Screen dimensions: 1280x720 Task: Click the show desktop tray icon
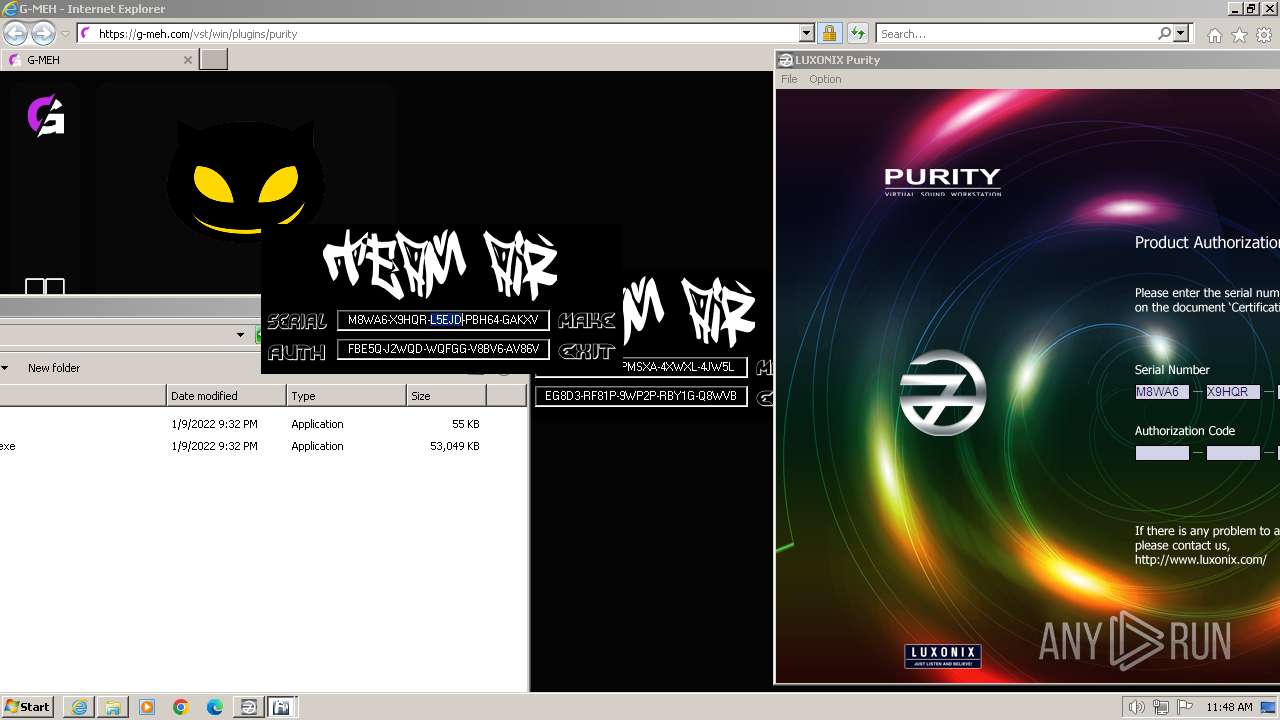[1268, 707]
